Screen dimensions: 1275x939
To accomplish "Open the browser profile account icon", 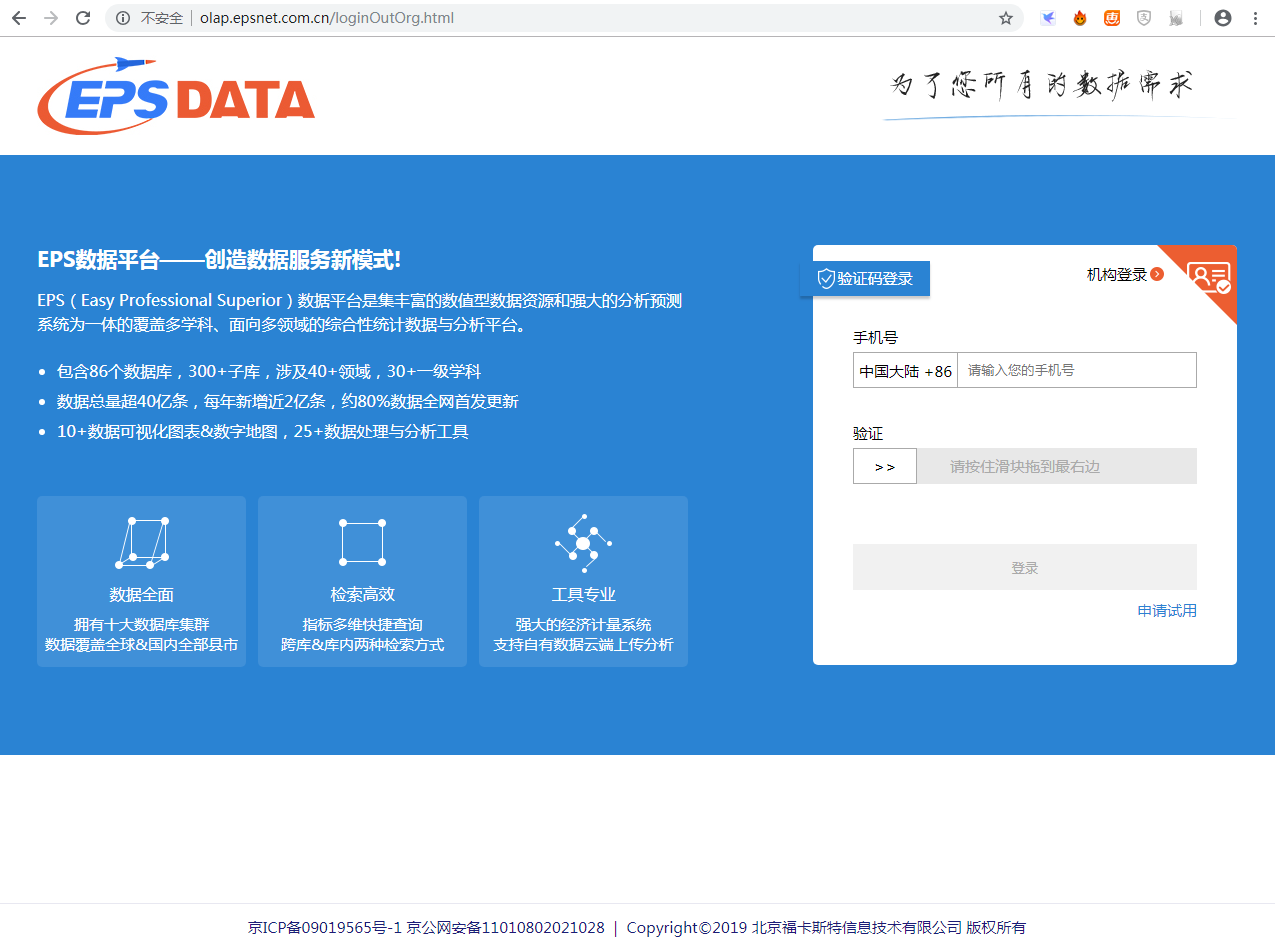I will pyautogui.click(x=1222, y=17).
